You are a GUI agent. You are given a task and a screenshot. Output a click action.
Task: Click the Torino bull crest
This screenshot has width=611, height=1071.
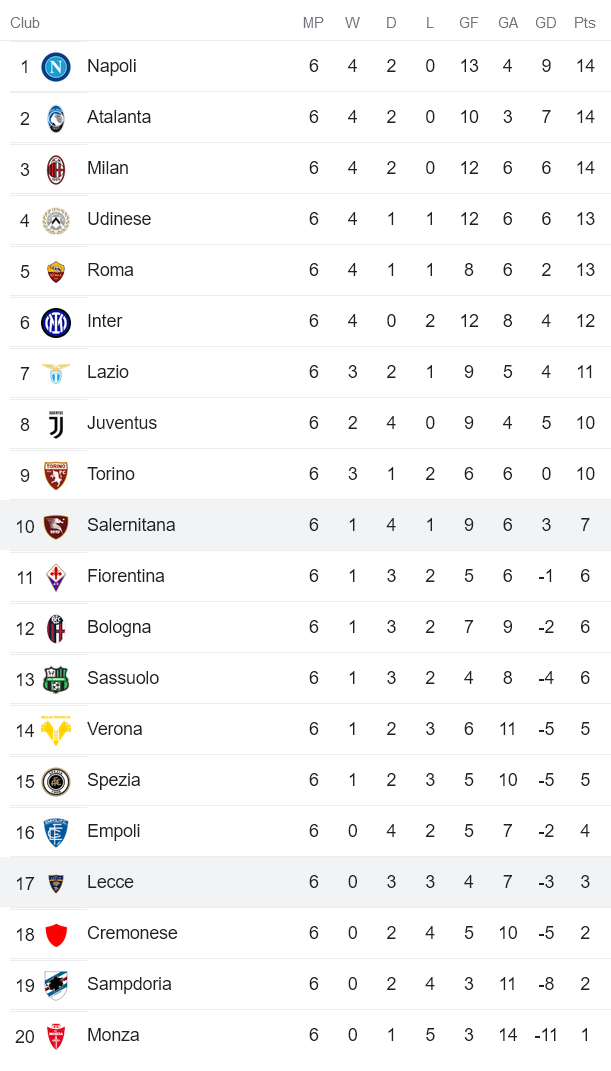point(56,475)
